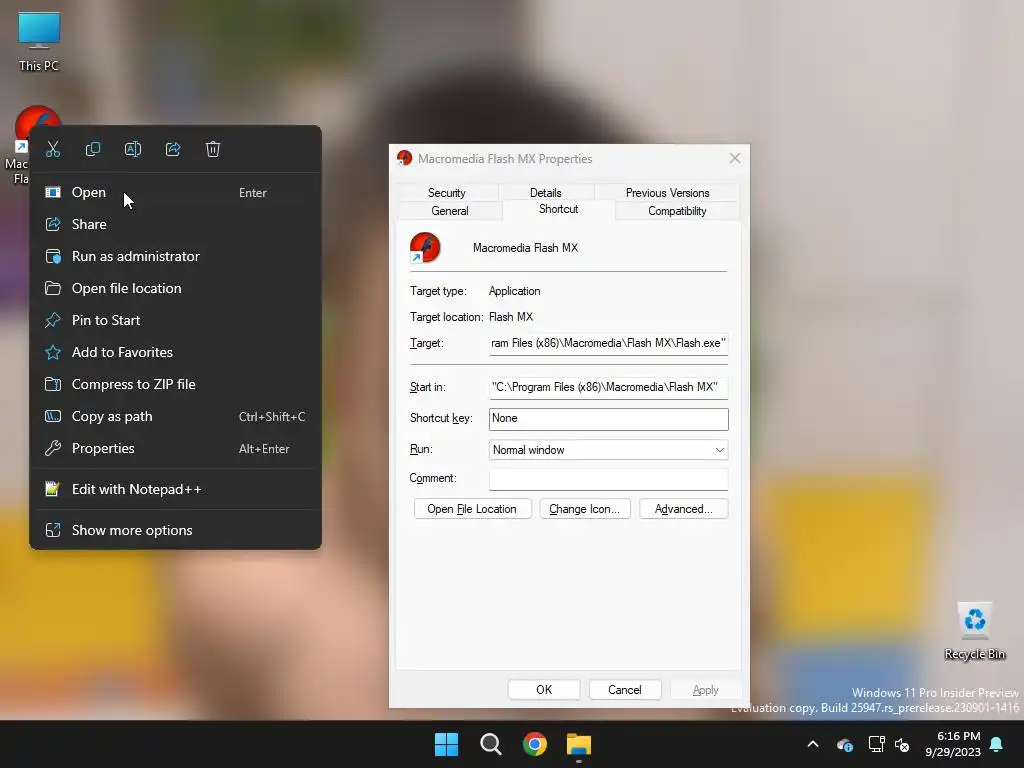Click the Comment field

(x=608, y=479)
